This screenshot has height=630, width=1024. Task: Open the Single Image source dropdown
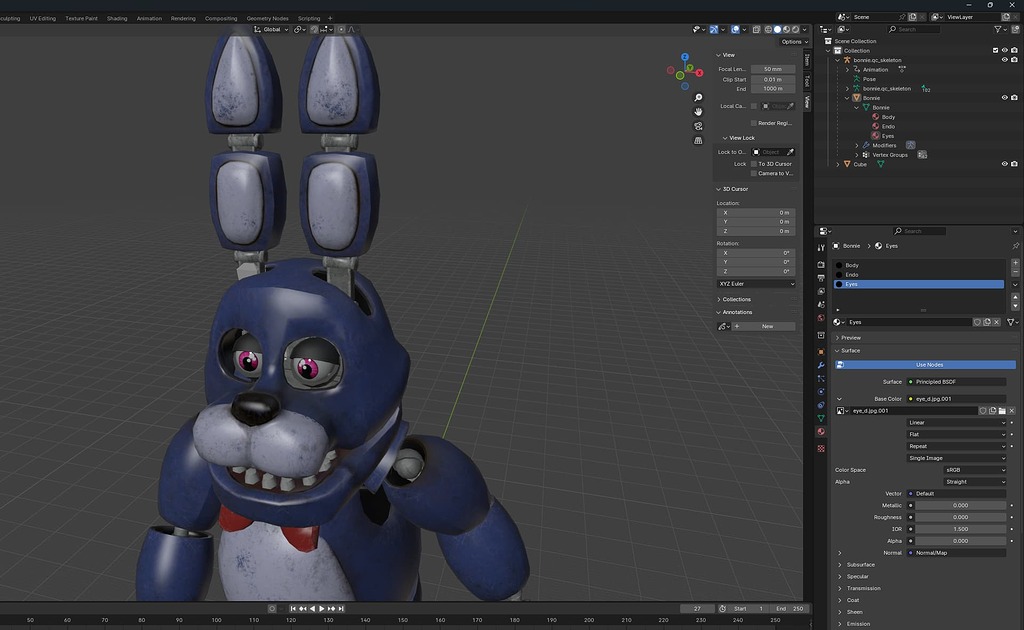(x=957, y=458)
